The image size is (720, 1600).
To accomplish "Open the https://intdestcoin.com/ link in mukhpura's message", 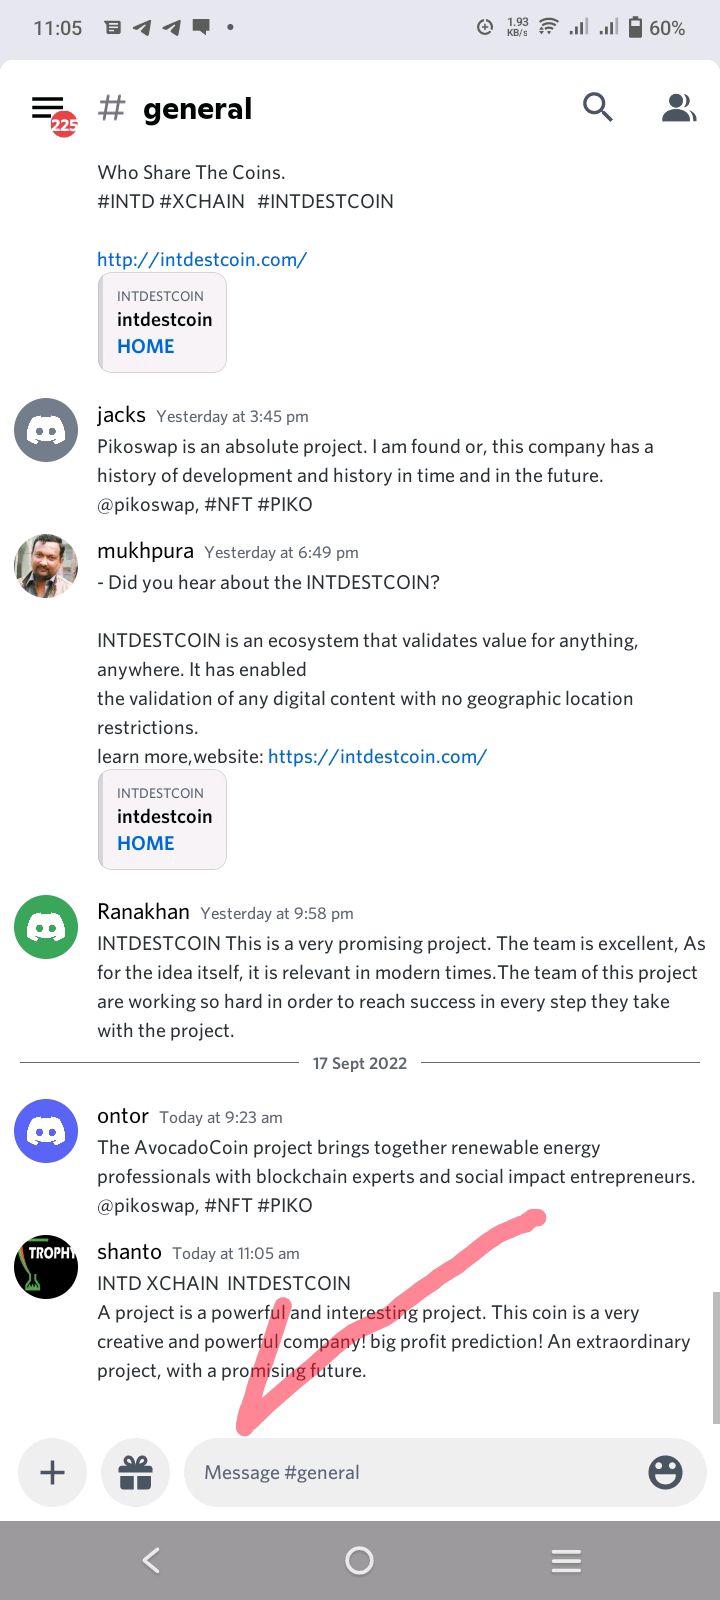I will [377, 756].
